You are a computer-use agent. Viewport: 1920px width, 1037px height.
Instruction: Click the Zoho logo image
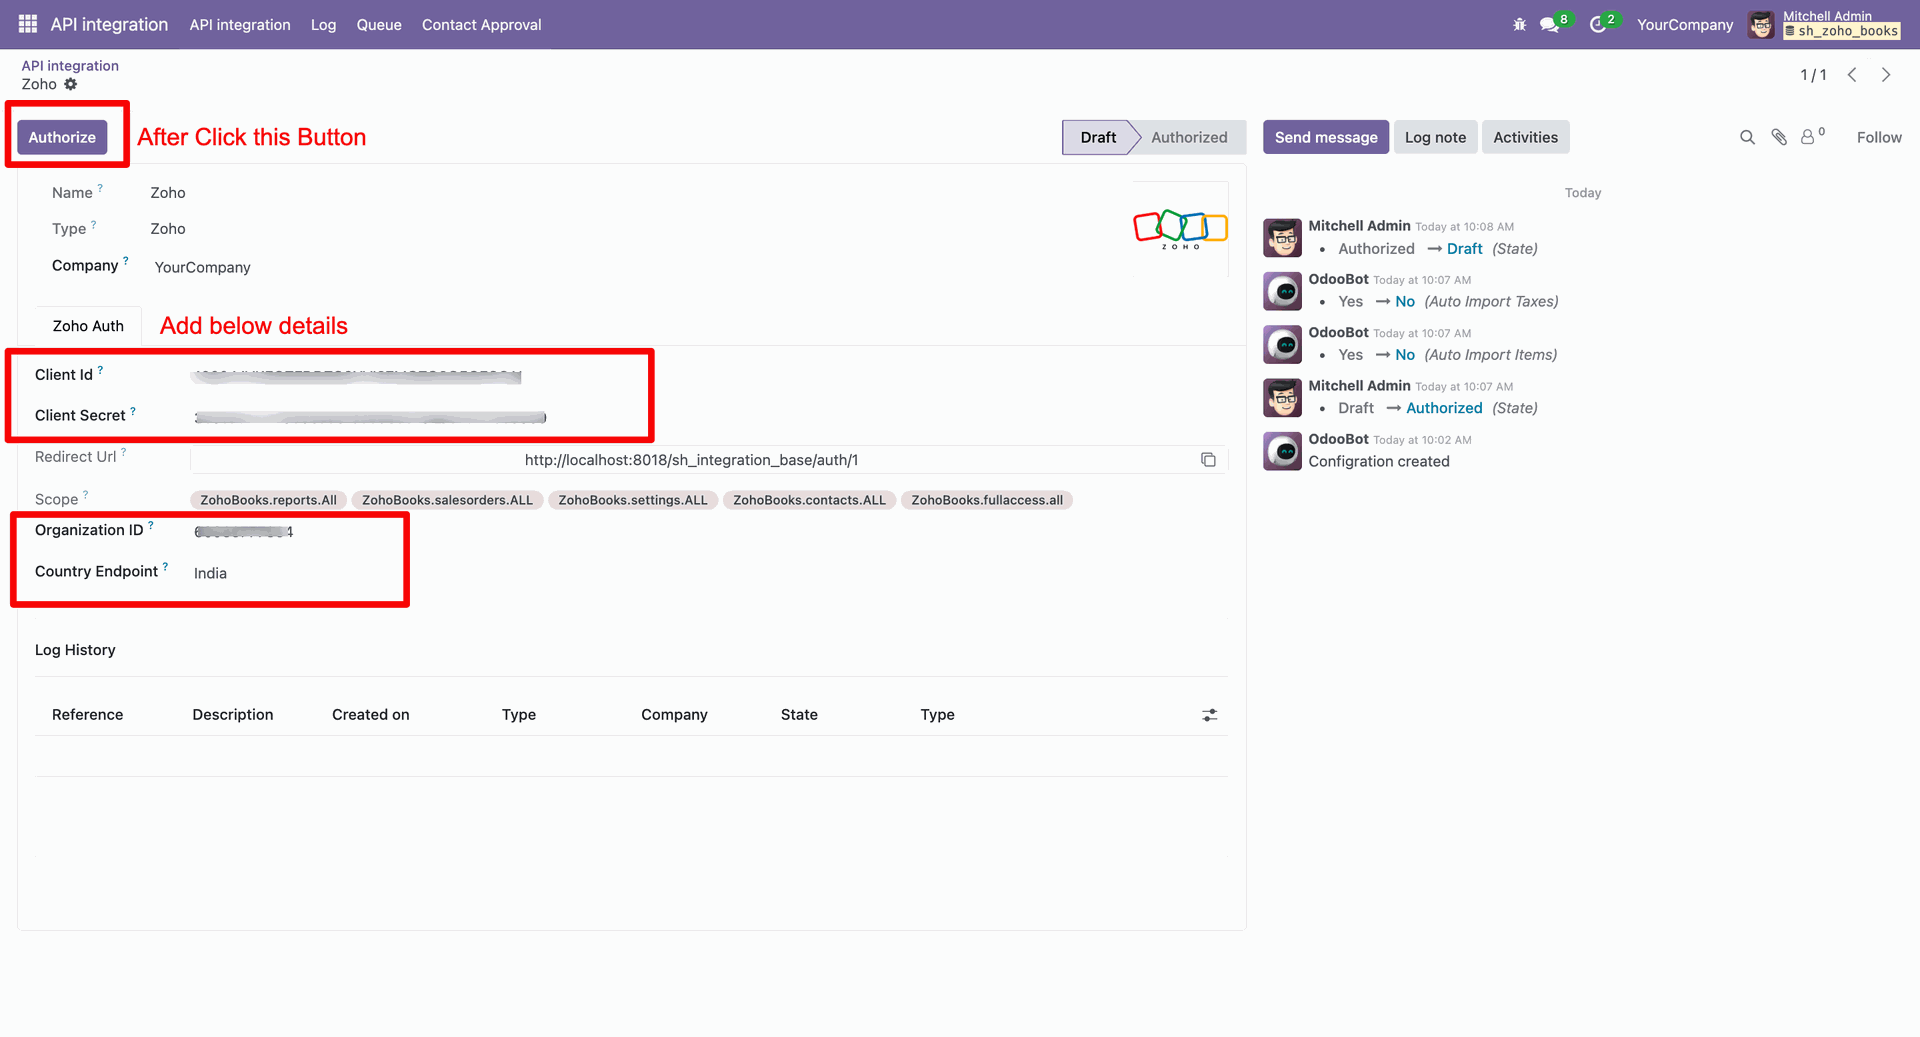(x=1180, y=230)
